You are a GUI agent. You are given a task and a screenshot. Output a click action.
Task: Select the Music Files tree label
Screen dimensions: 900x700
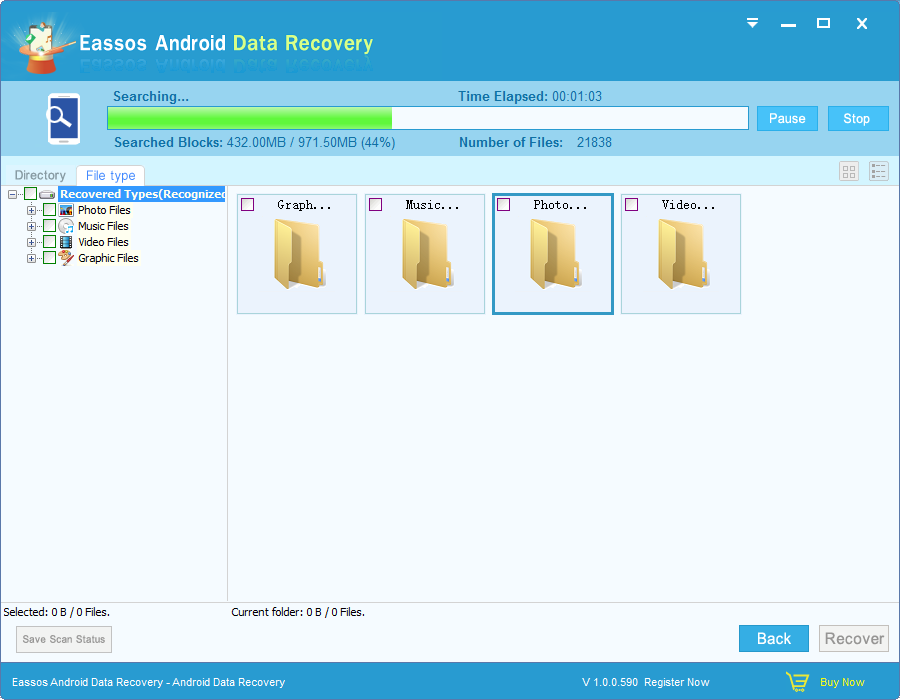click(103, 226)
